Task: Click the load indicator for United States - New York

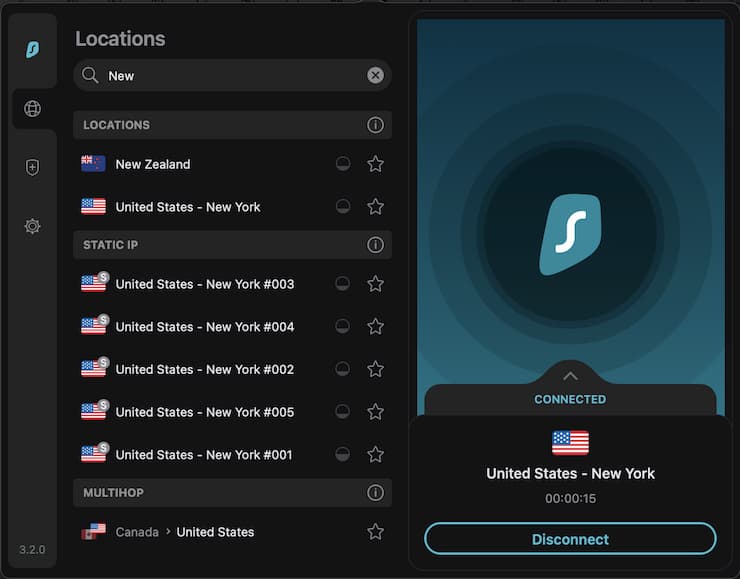Action: point(343,206)
